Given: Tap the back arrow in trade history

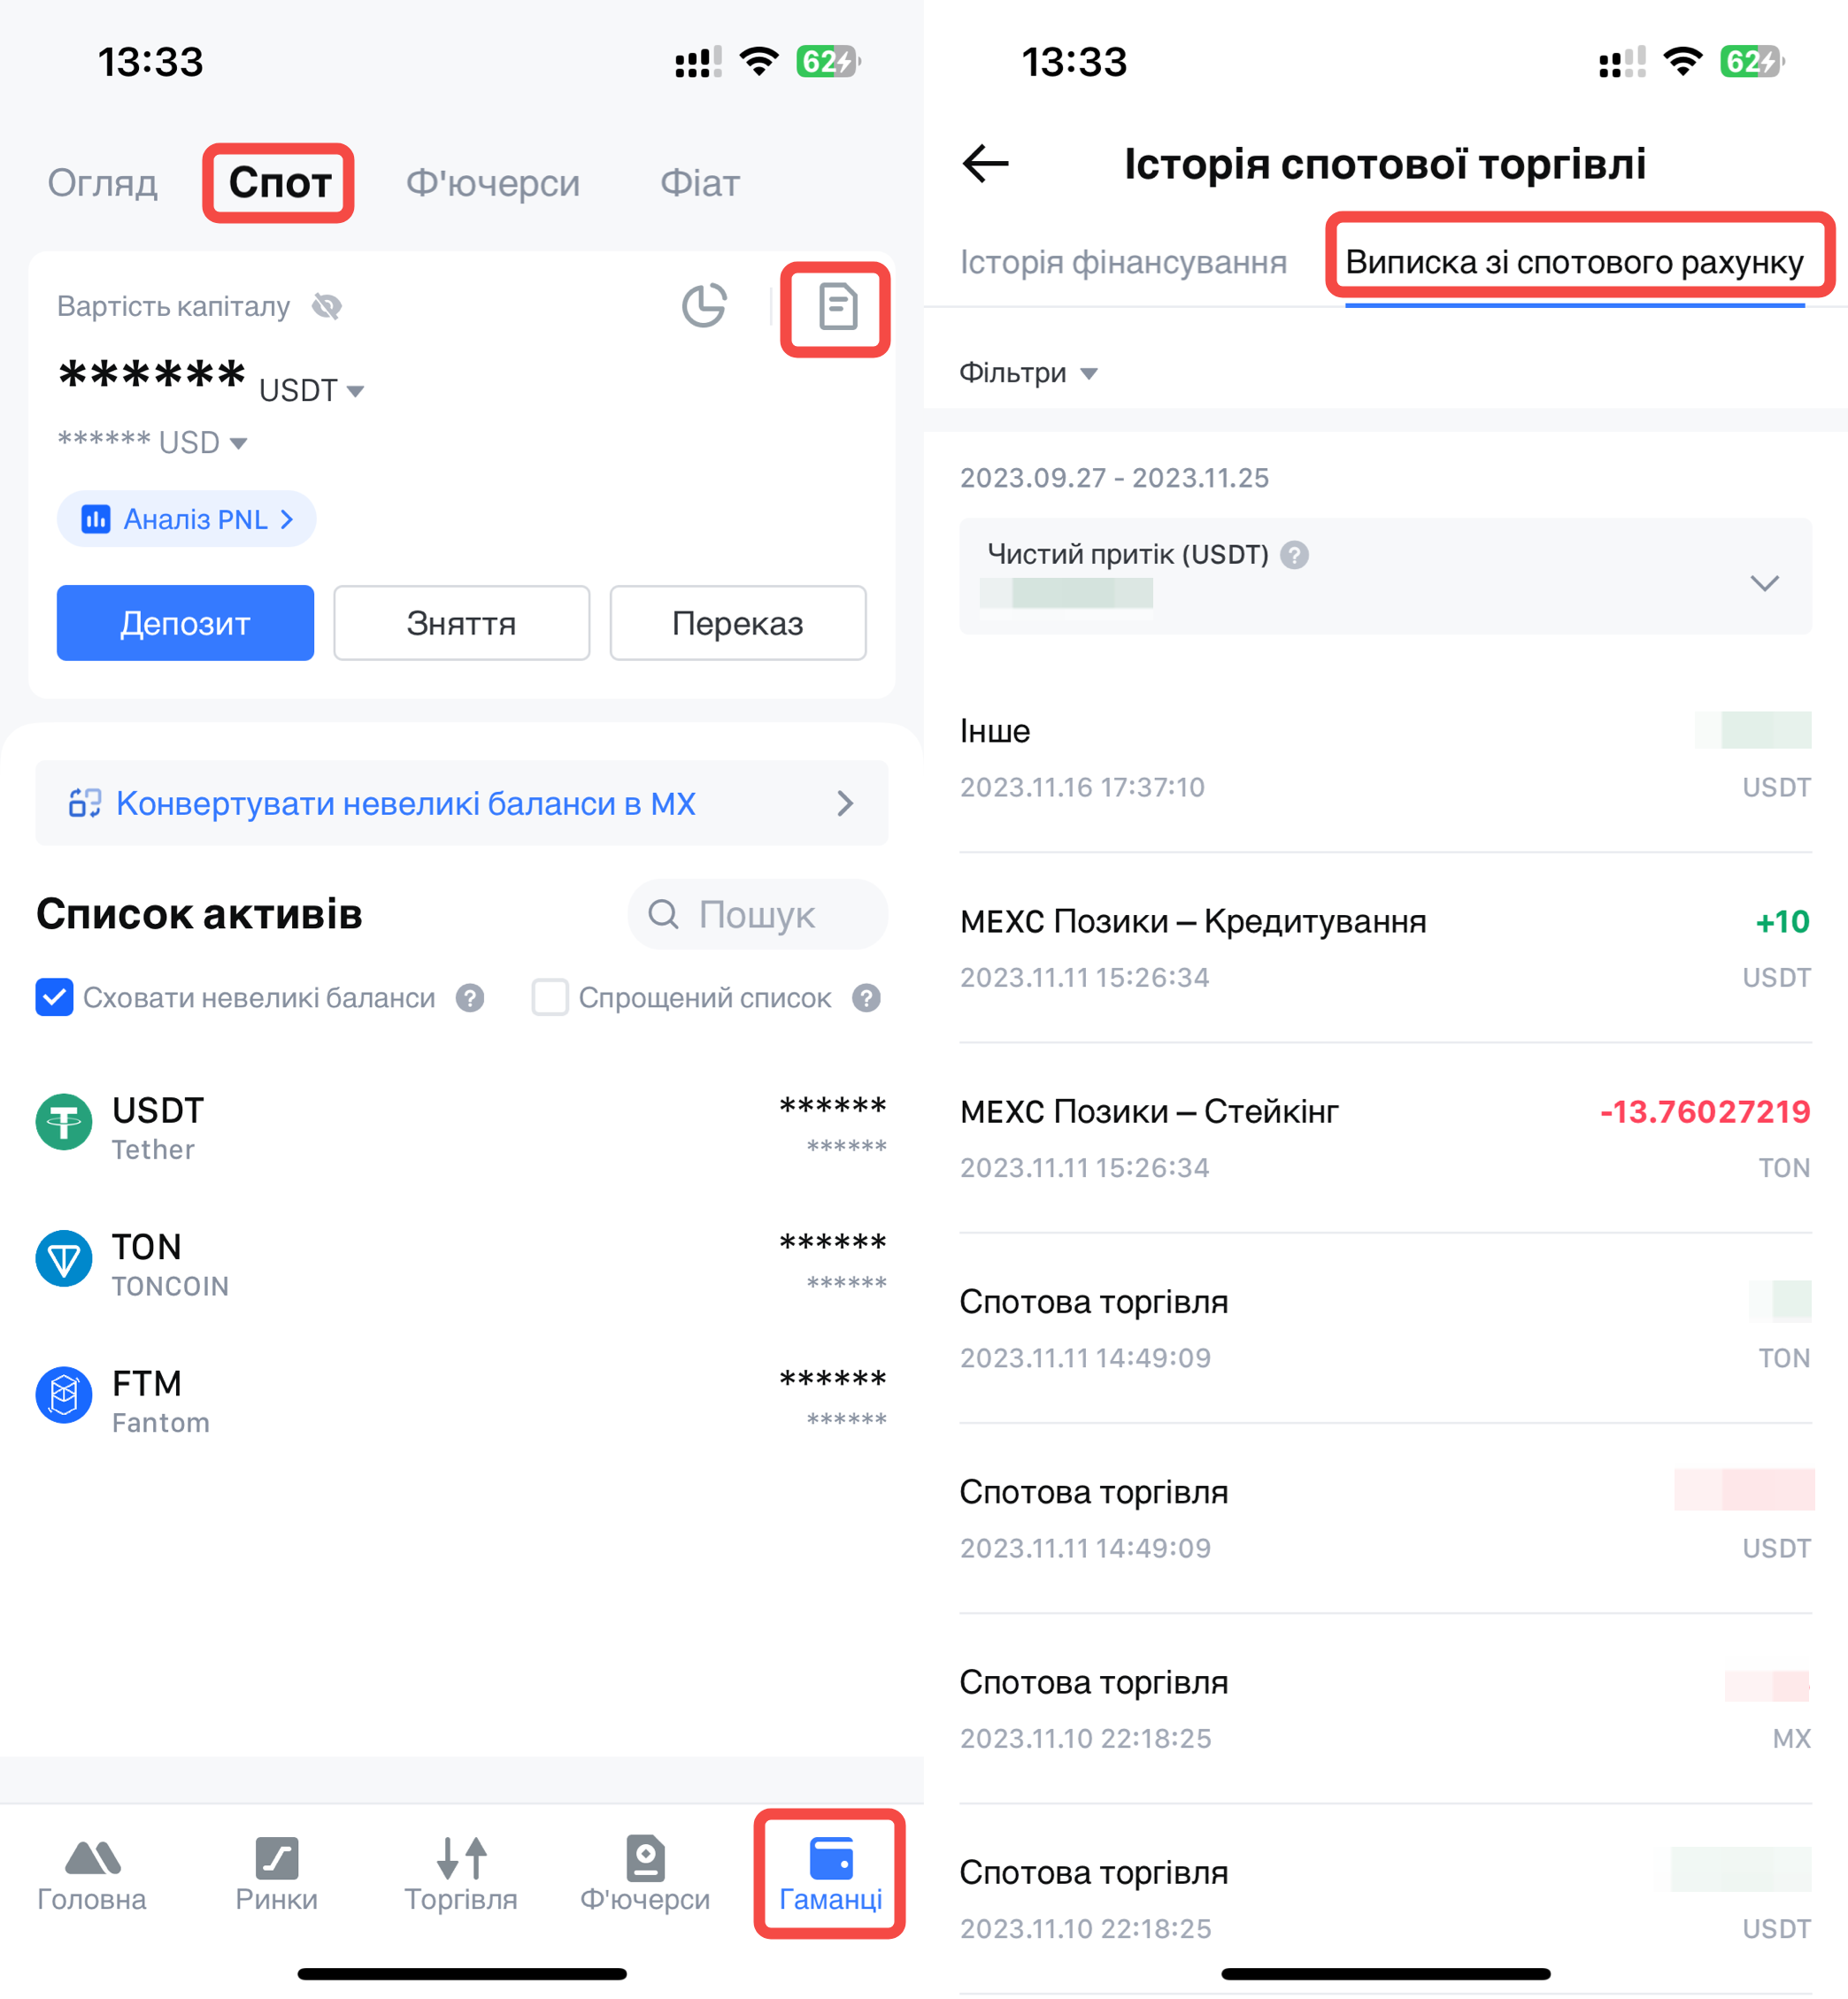Looking at the screenshot, I should pyautogui.click(x=985, y=164).
